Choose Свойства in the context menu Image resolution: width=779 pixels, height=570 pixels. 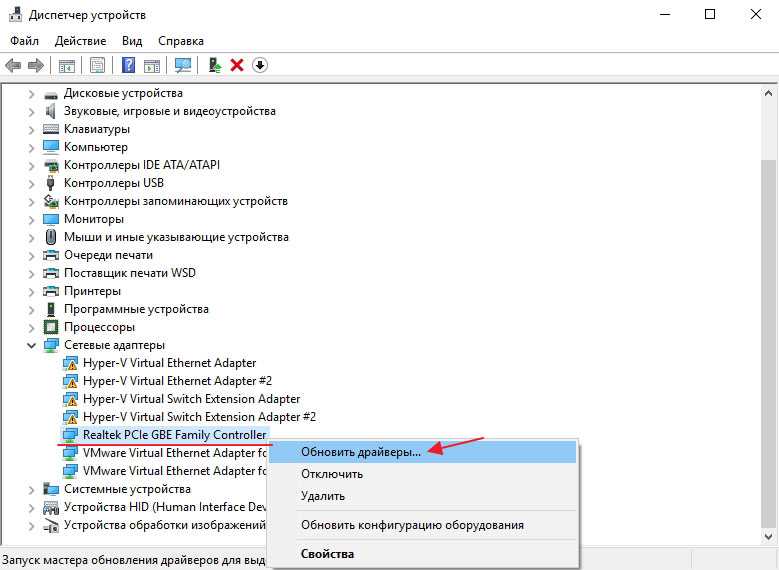click(x=422, y=554)
